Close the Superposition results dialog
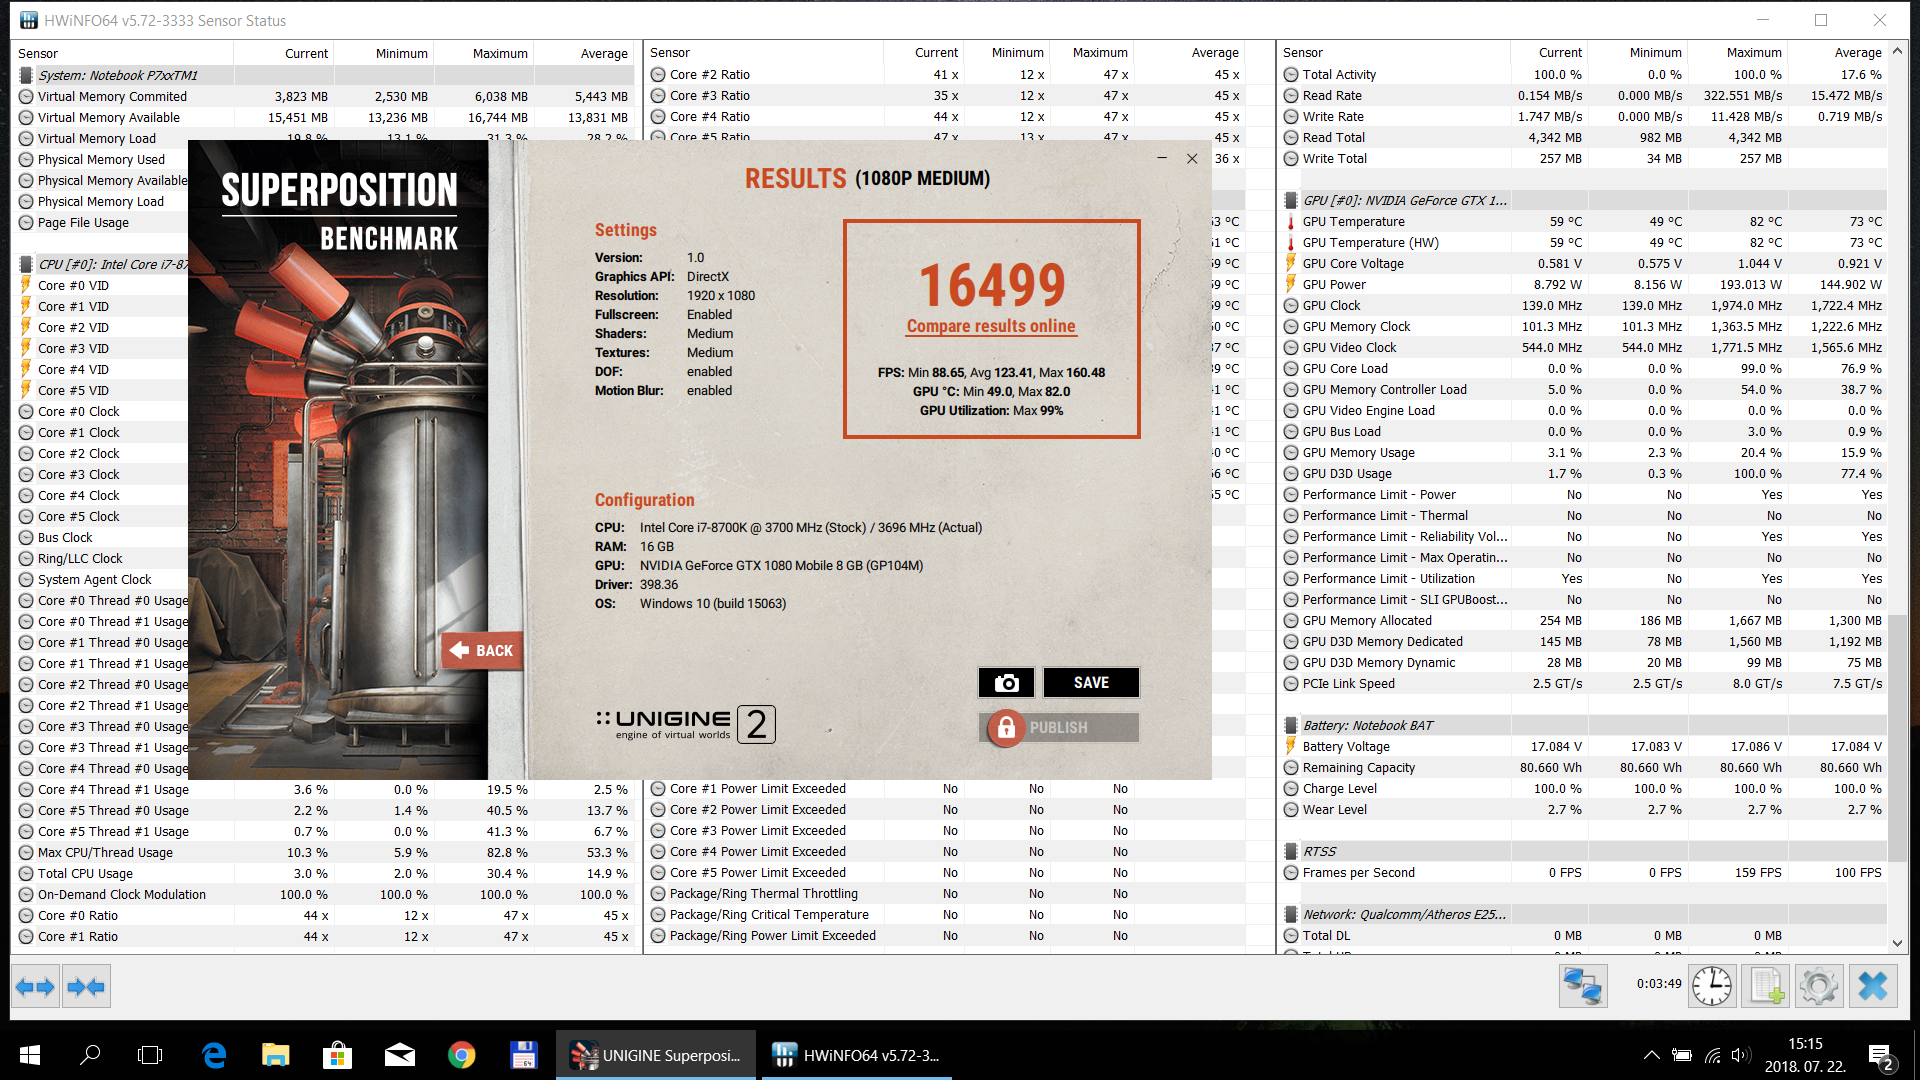 click(1192, 158)
